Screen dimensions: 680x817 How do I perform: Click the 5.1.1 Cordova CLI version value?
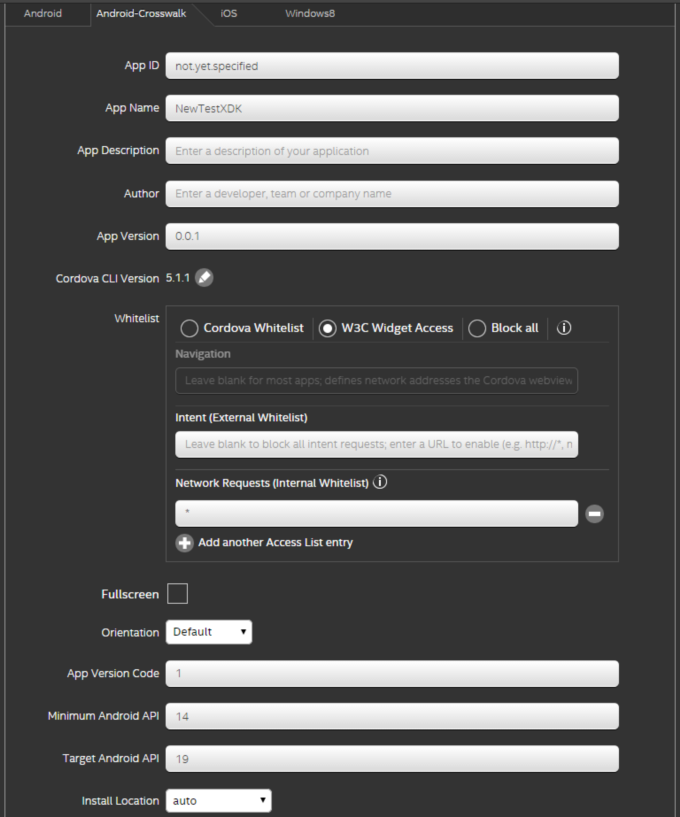[178, 278]
